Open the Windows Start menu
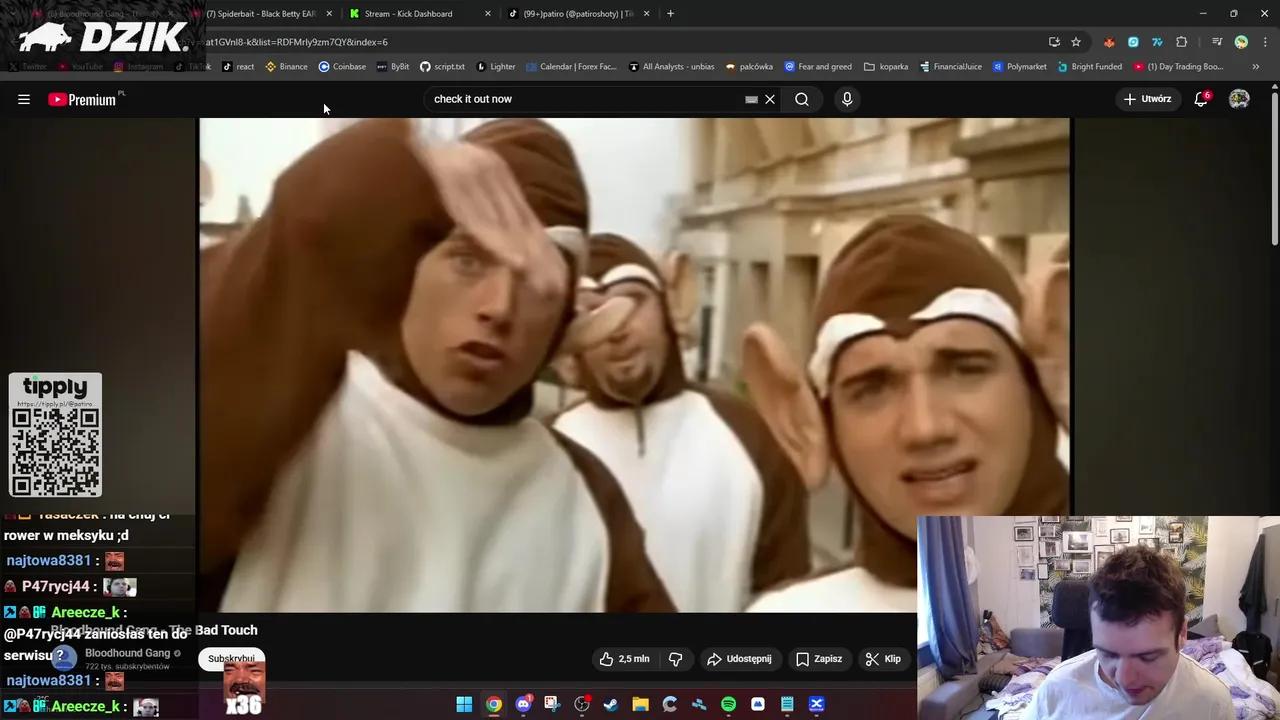The height and width of the screenshot is (720, 1280). pyautogui.click(x=464, y=704)
